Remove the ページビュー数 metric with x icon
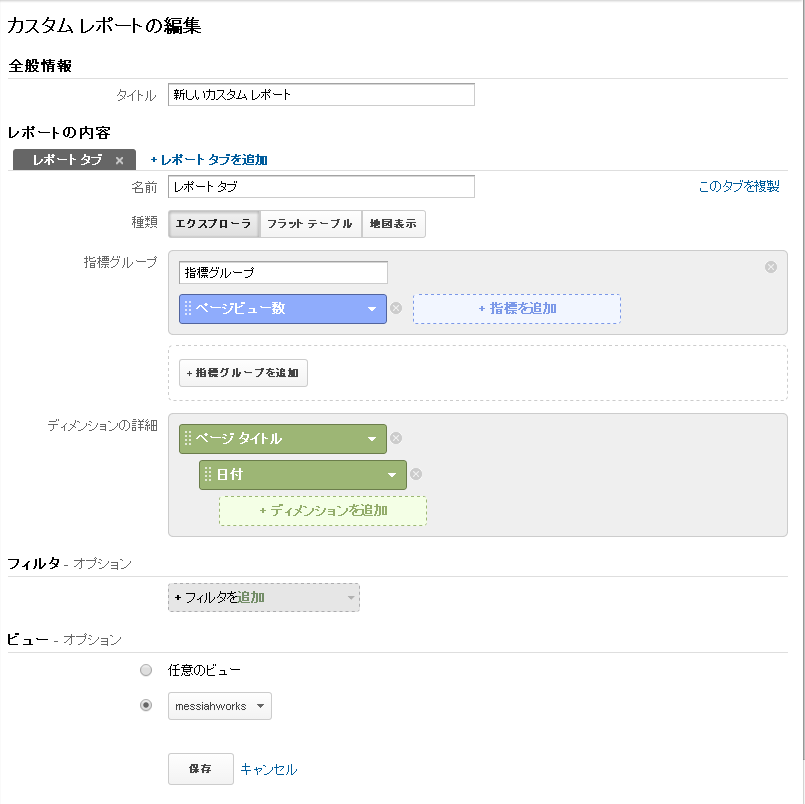Image resolution: width=805 pixels, height=804 pixels. 396,308
